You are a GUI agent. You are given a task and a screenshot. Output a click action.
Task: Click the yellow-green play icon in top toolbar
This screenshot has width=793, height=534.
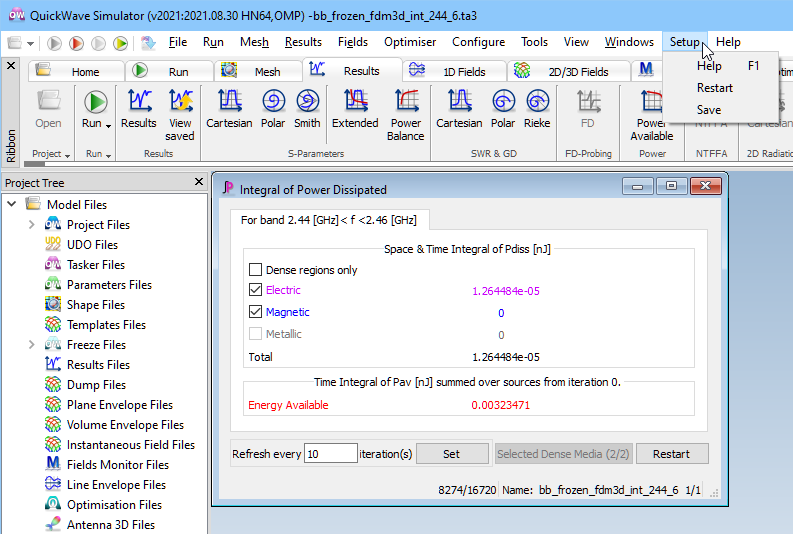(120, 43)
